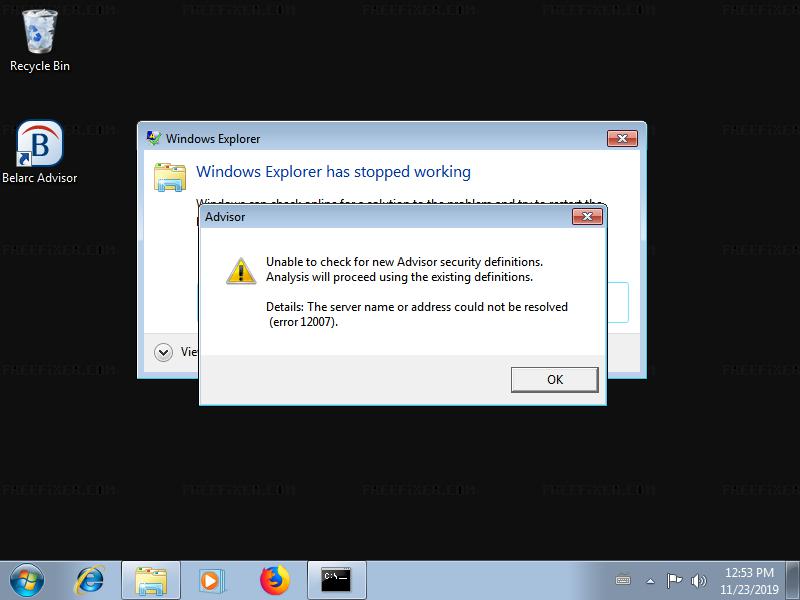Open the clock showing 12:53 PM
Screen dimensions: 800x600
749,581
